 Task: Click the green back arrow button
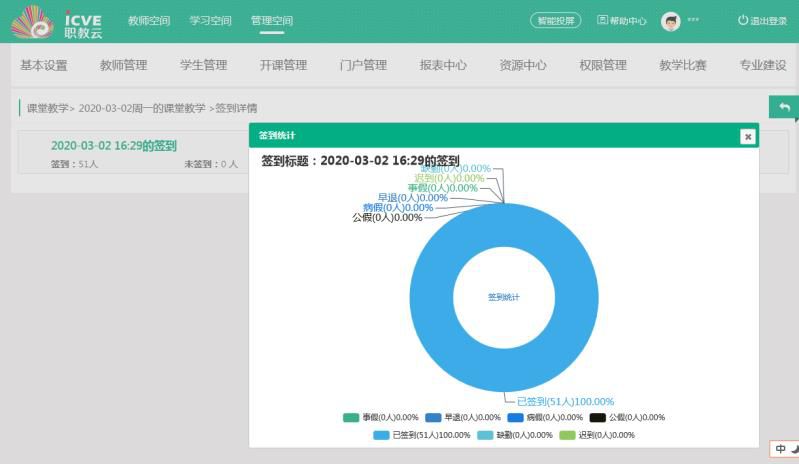pyautogui.click(x=784, y=107)
